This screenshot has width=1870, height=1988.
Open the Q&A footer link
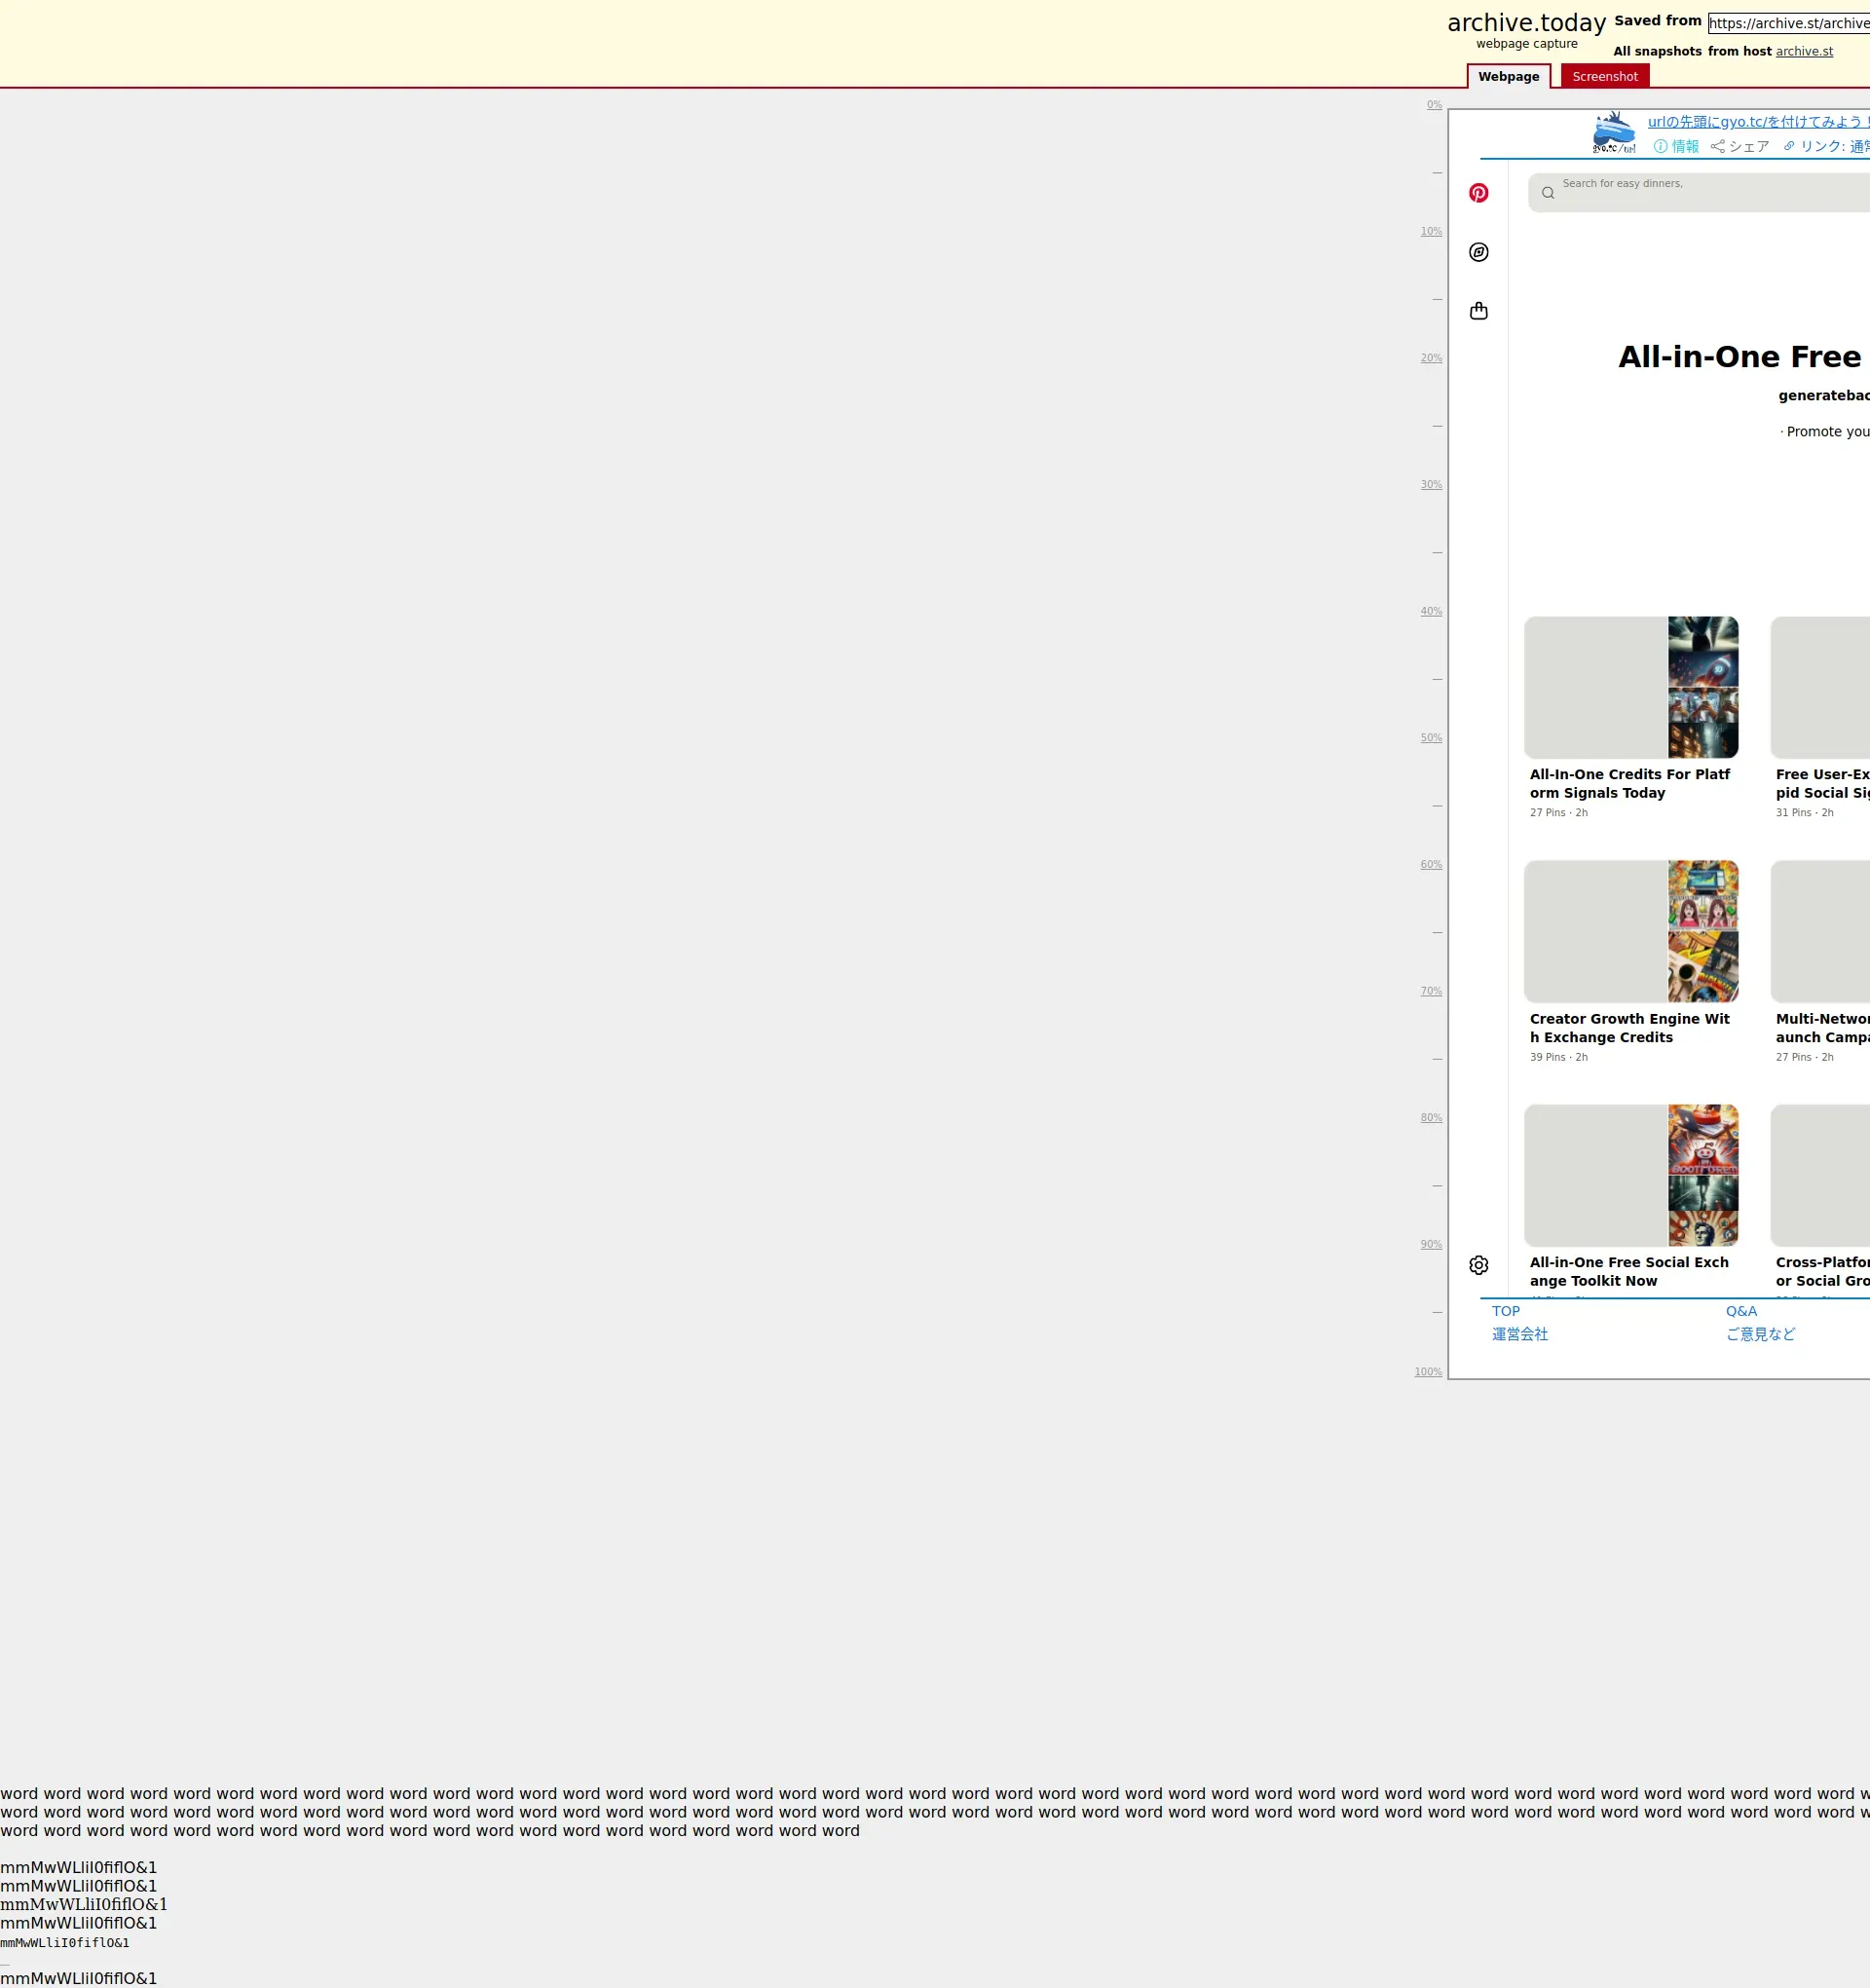tap(1740, 1311)
